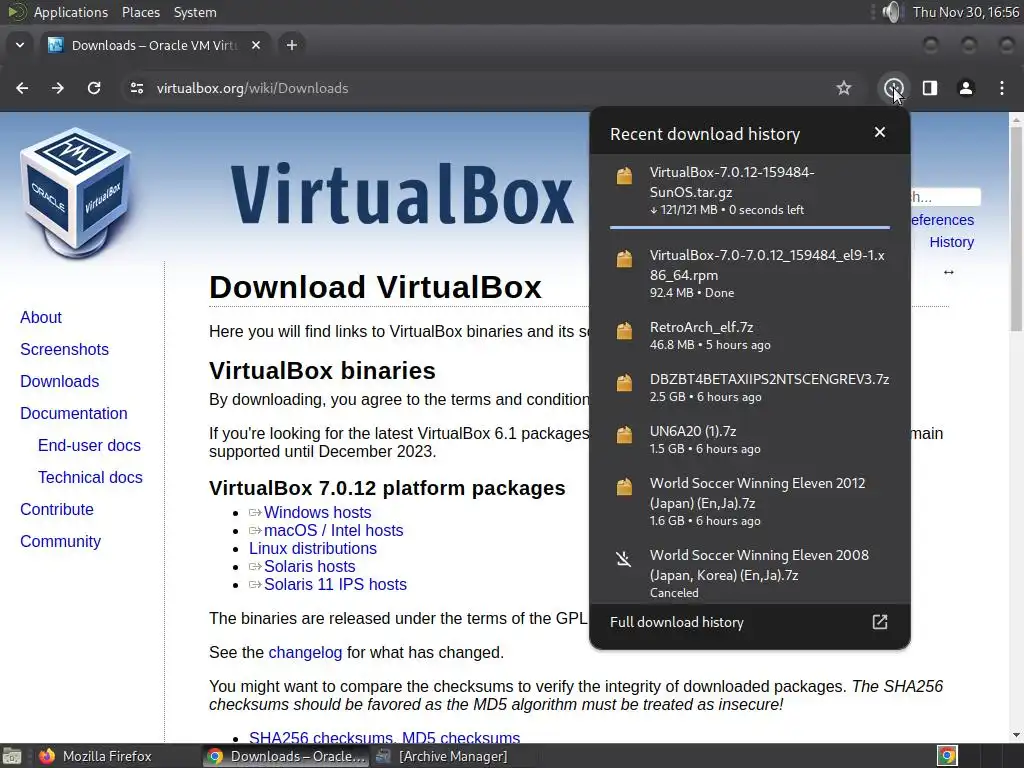Open VirtualBox SunOS.tar.gz file icon
Screen dimensions: 1024x768
624,176
